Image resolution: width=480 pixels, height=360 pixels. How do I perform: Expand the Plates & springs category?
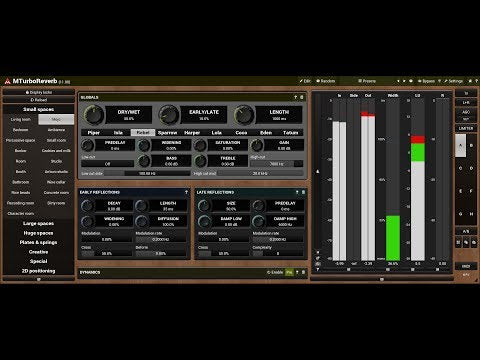point(38,242)
